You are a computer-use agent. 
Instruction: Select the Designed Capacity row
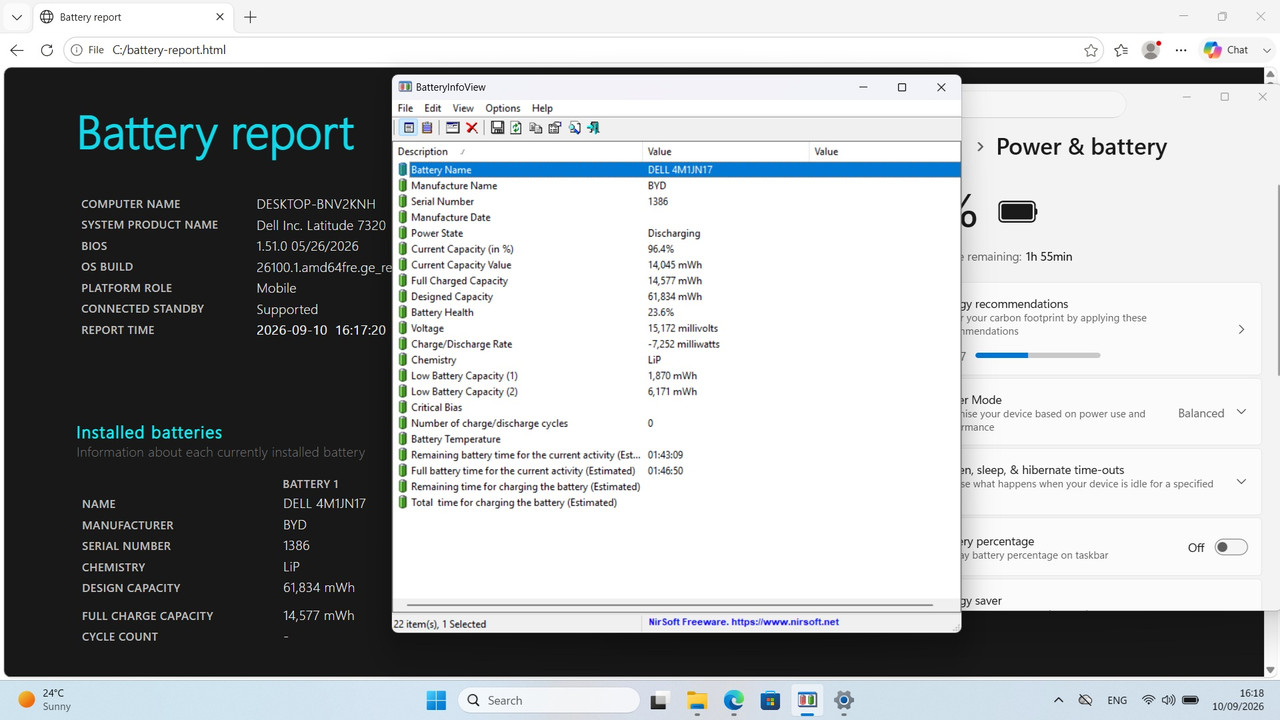pos(677,296)
